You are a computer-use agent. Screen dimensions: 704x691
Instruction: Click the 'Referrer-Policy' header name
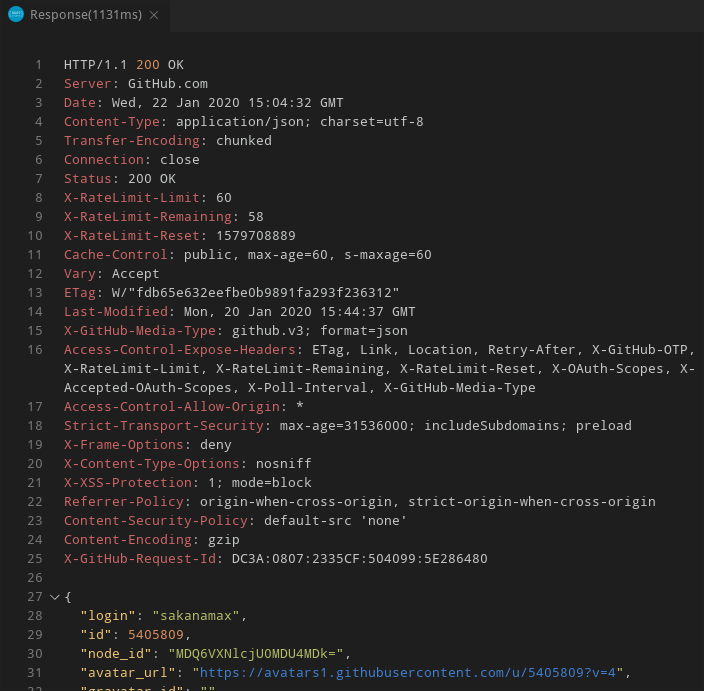(x=124, y=502)
